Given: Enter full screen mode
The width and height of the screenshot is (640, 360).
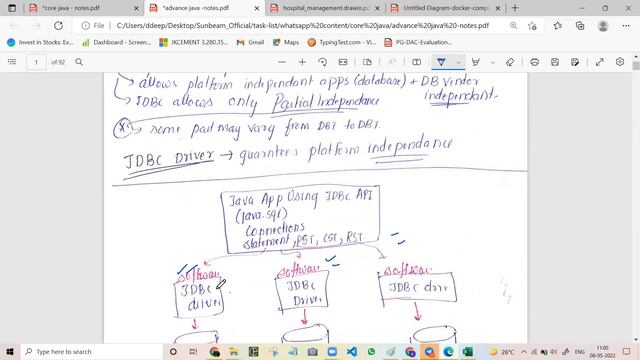Looking at the screenshot, I should tap(600, 62).
